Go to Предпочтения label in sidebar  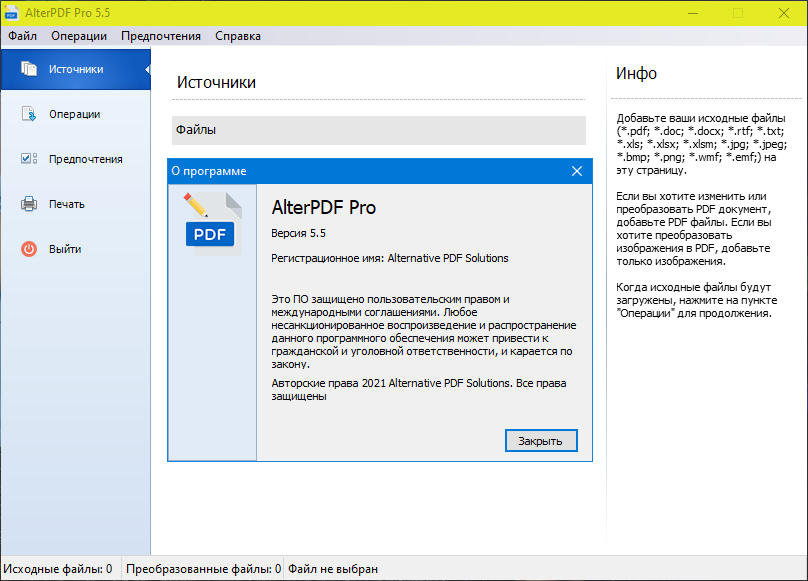click(x=86, y=159)
